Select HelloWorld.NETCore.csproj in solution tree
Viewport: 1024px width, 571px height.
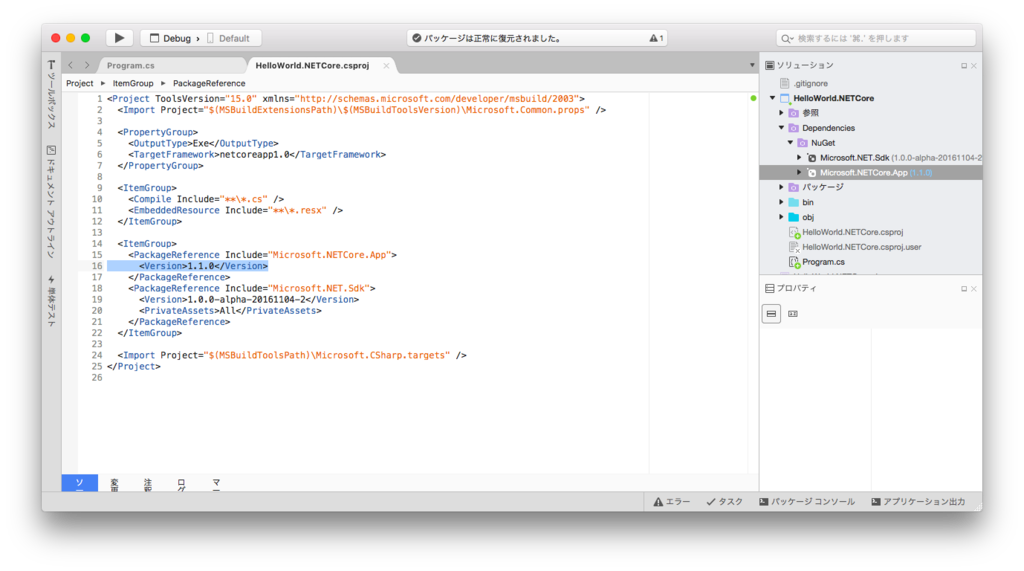click(852, 232)
